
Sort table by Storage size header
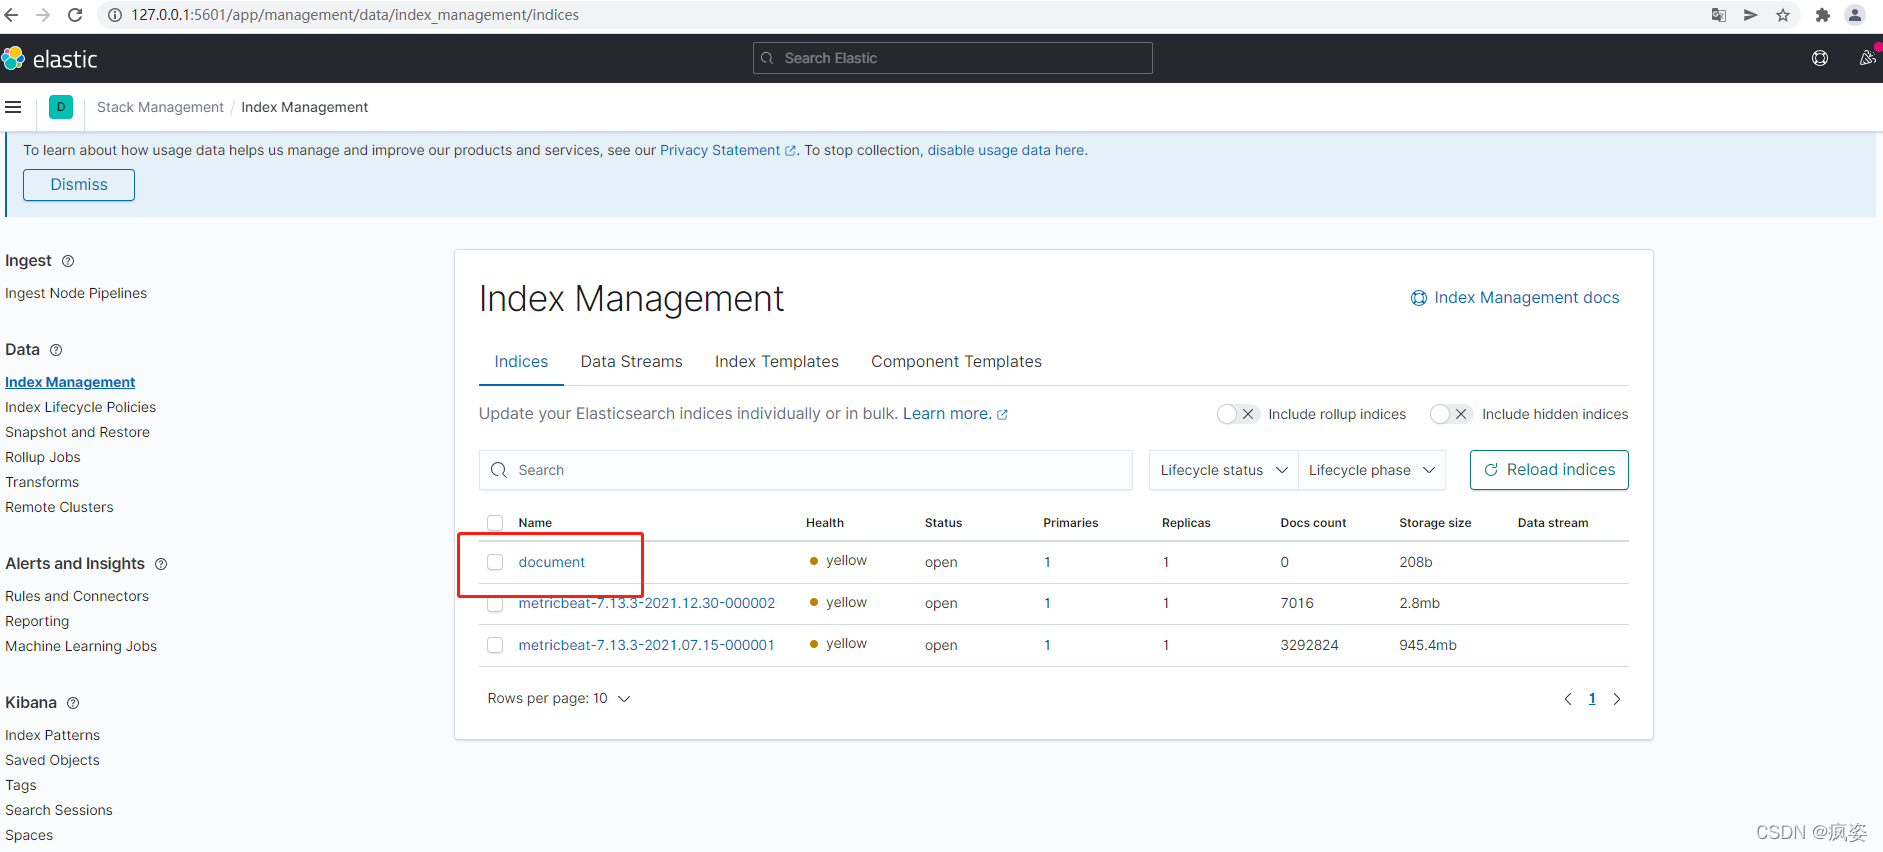(1435, 523)
